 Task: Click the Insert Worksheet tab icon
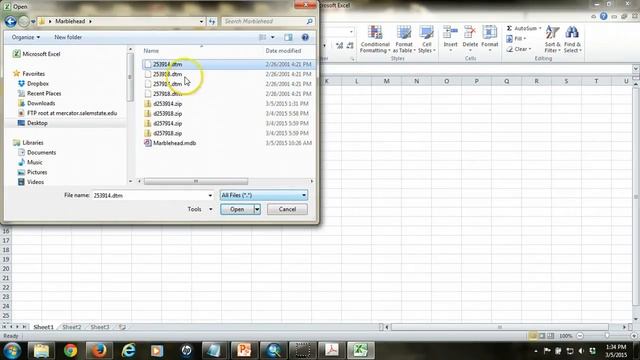point(122,327)
